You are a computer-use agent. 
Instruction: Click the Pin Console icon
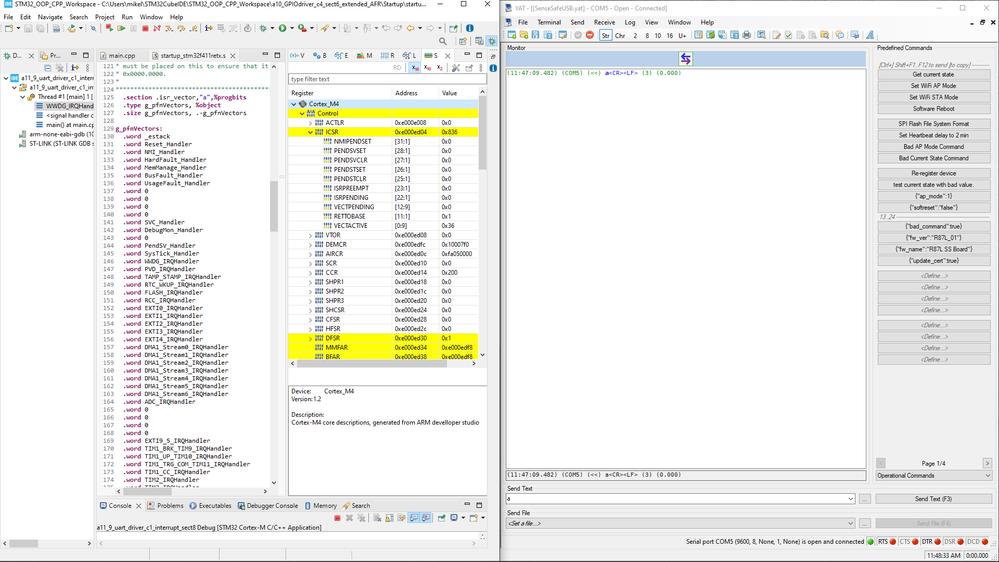coord(441,518)
